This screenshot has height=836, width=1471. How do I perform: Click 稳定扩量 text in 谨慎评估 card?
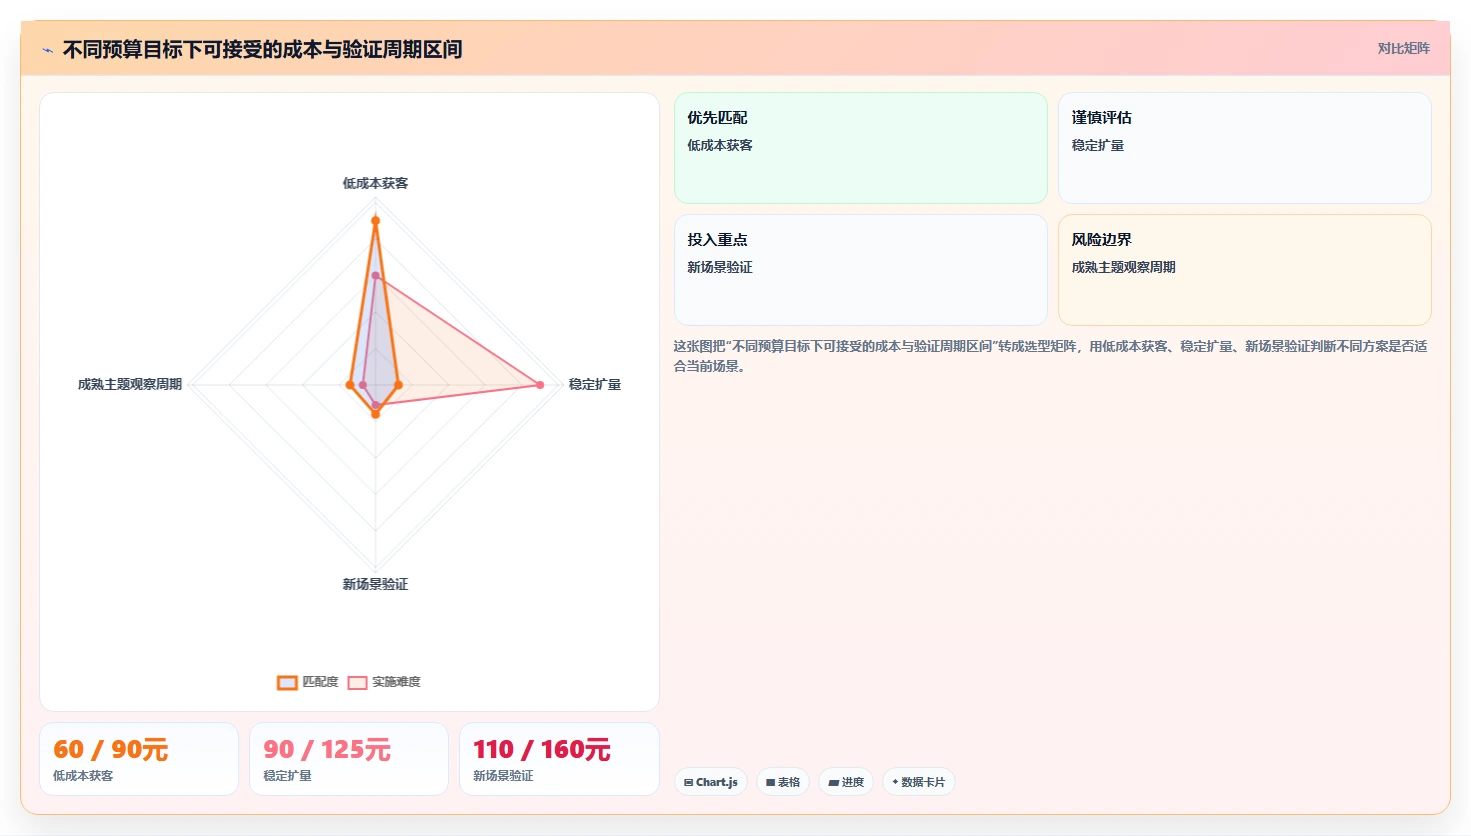1098,145
